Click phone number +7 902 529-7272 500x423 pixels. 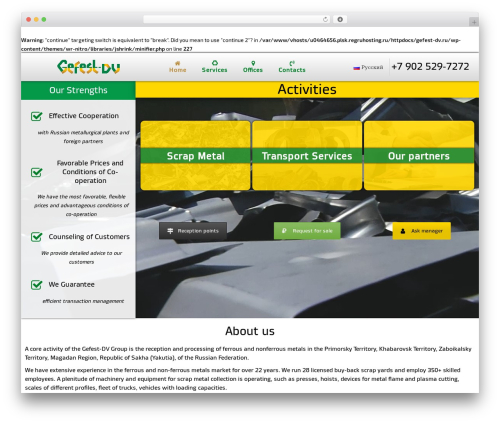pyautogui.click(x=430, y=67)
